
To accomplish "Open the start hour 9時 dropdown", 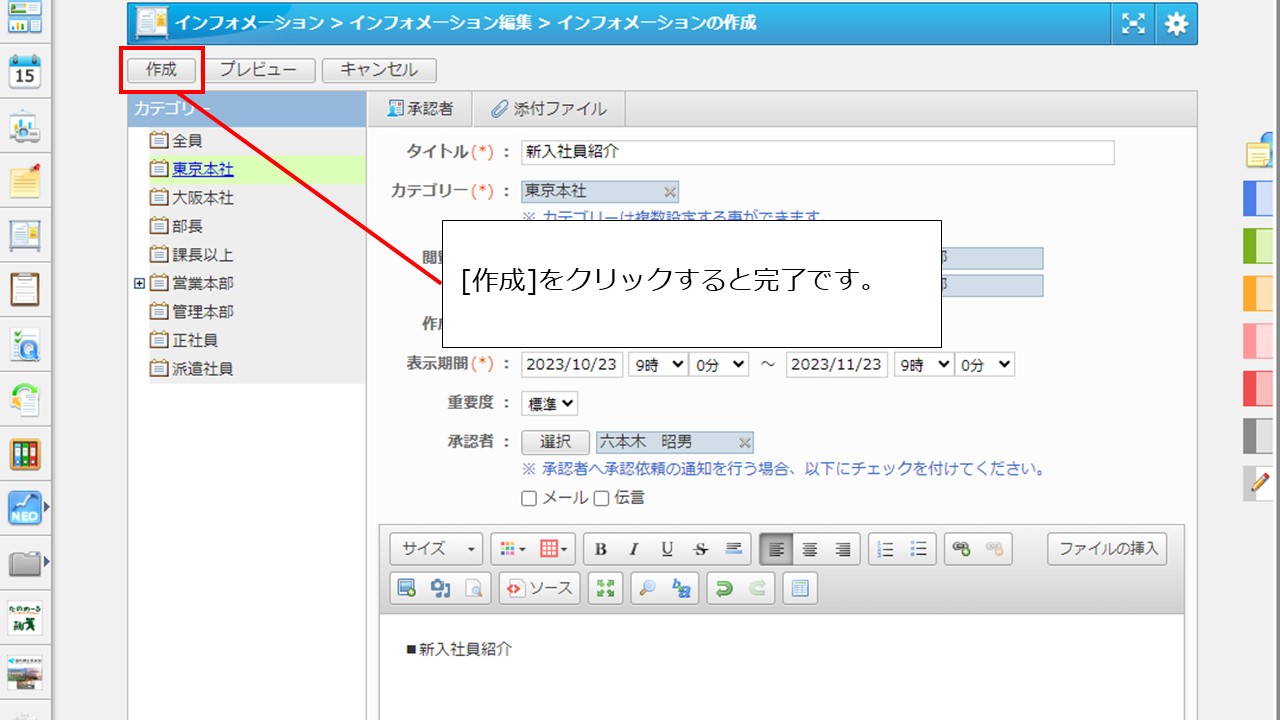I will pos(657,365).
